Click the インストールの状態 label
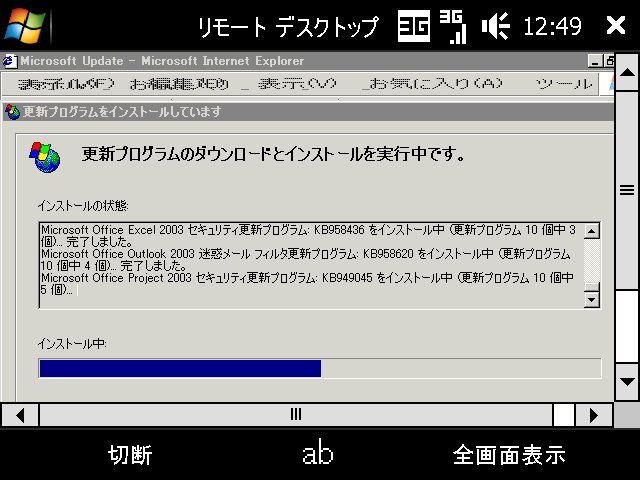640x480 pixels. point(83,205)
